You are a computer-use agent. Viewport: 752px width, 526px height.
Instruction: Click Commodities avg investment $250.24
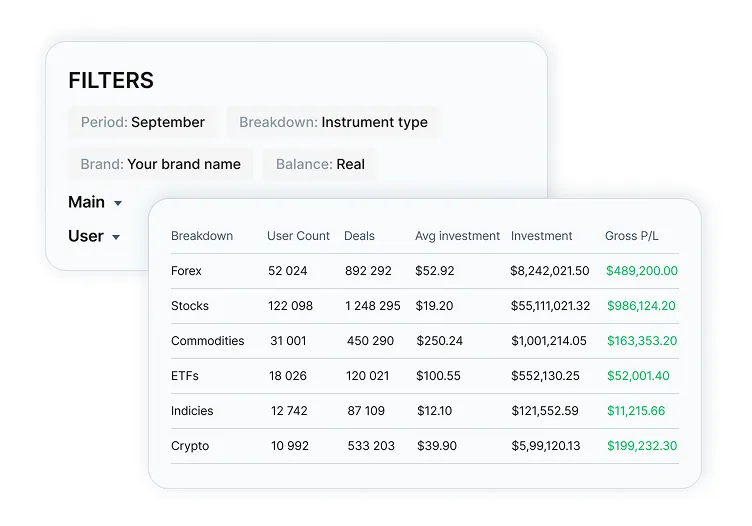(440, 341)
